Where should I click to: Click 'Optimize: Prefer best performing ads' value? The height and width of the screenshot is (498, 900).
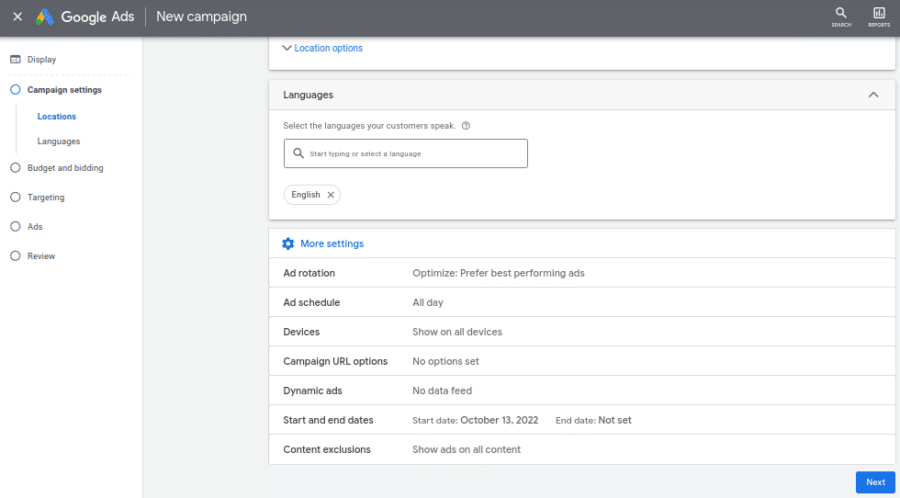click(498, 273)
